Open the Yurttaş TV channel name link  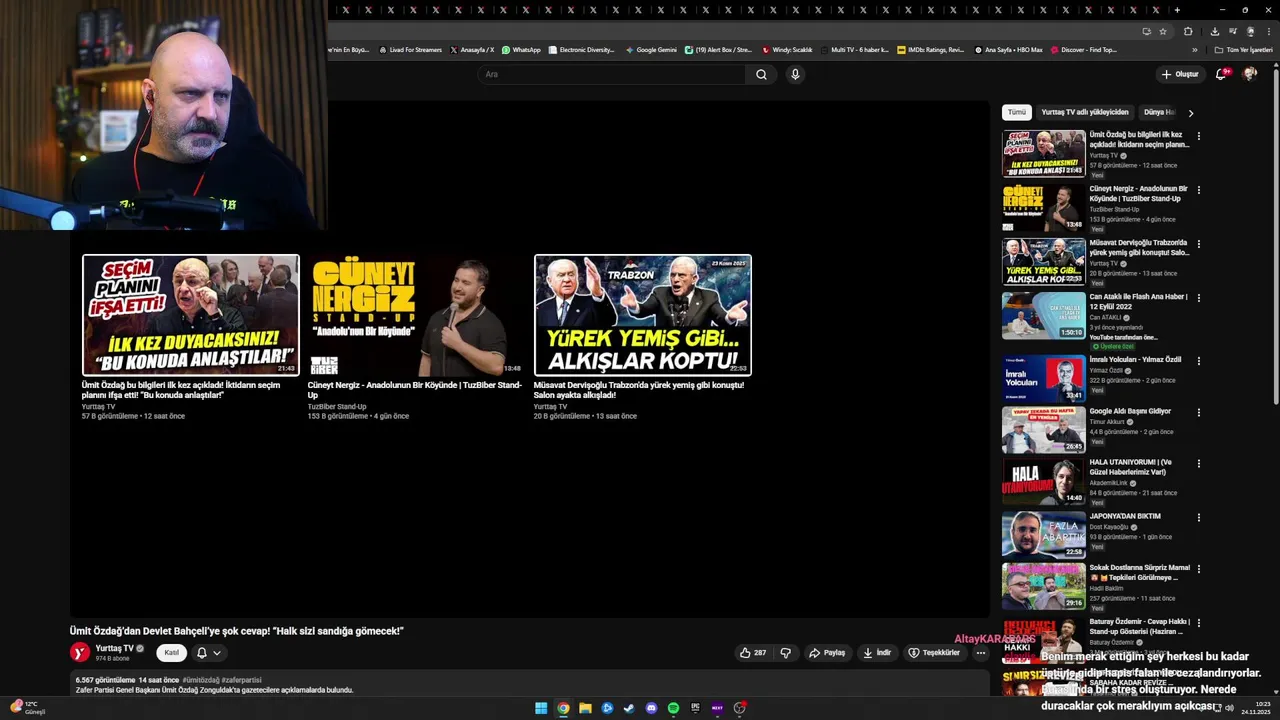114,648
